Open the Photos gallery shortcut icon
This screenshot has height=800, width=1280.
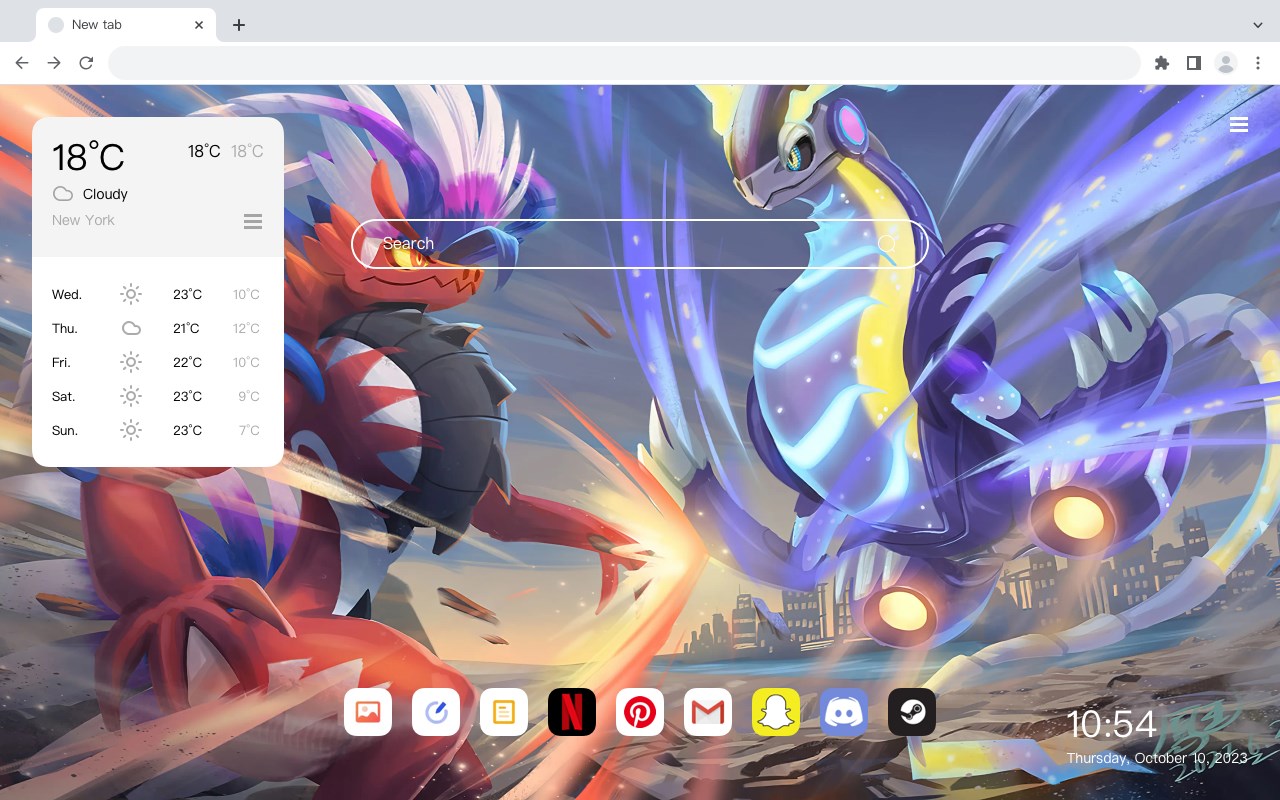(x=368, y=712)
